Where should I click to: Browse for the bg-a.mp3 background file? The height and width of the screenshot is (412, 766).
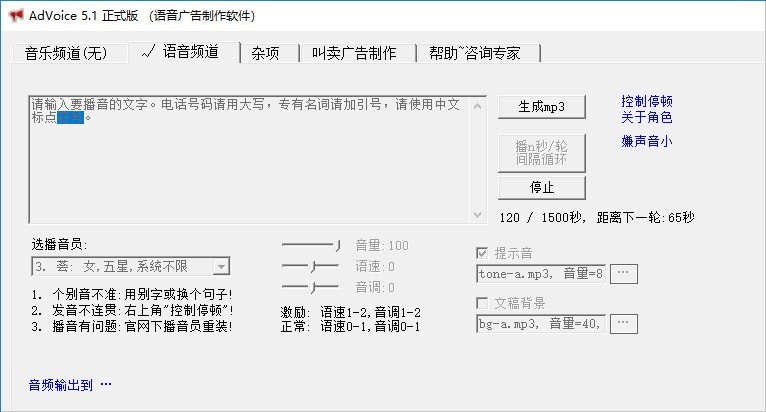tap(624, 324)
